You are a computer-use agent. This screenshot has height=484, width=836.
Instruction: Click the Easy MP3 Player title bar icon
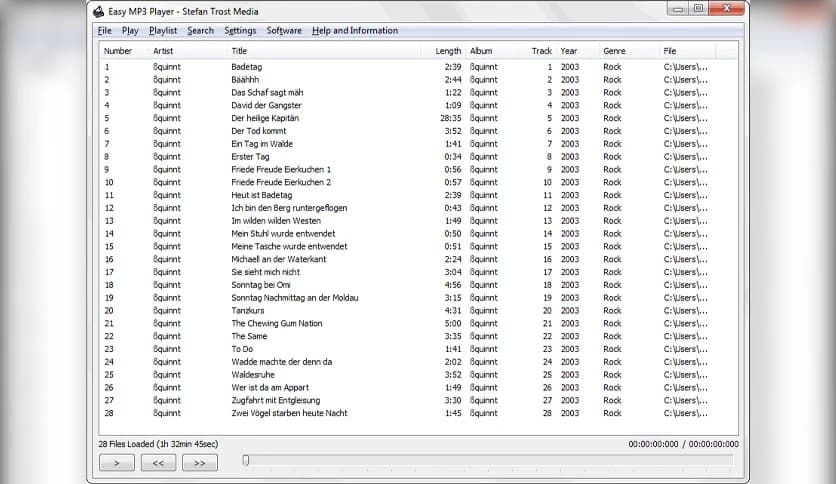(x=98, y=11)
